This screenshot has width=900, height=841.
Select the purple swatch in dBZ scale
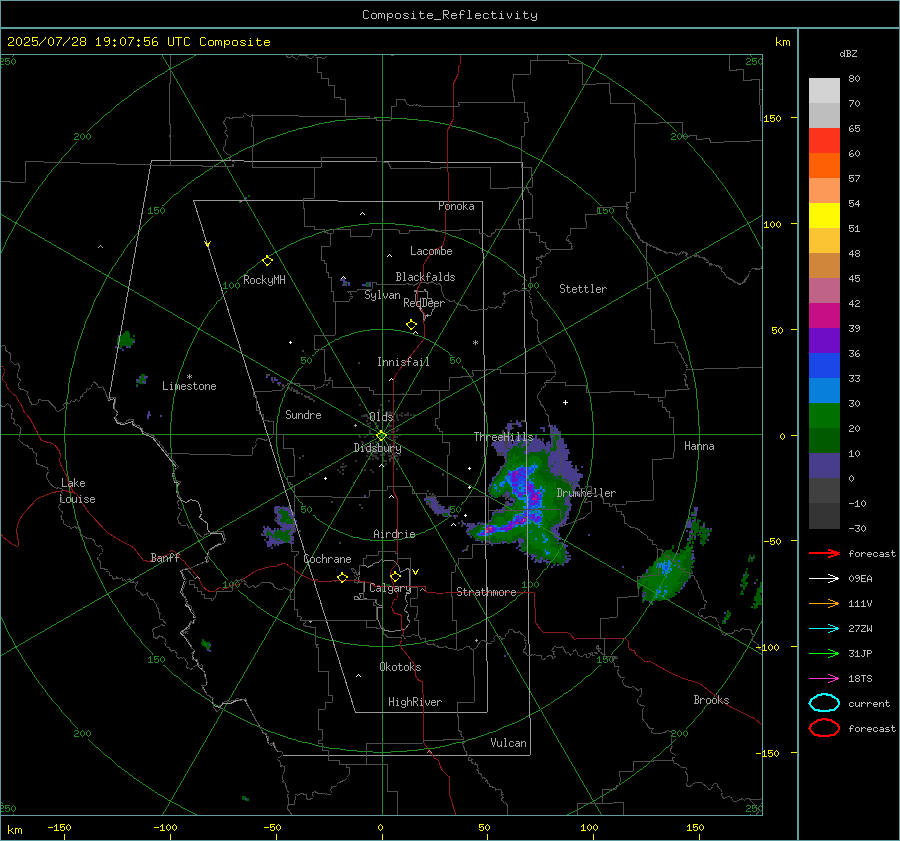pyautogui.click(x=824, y=340)
